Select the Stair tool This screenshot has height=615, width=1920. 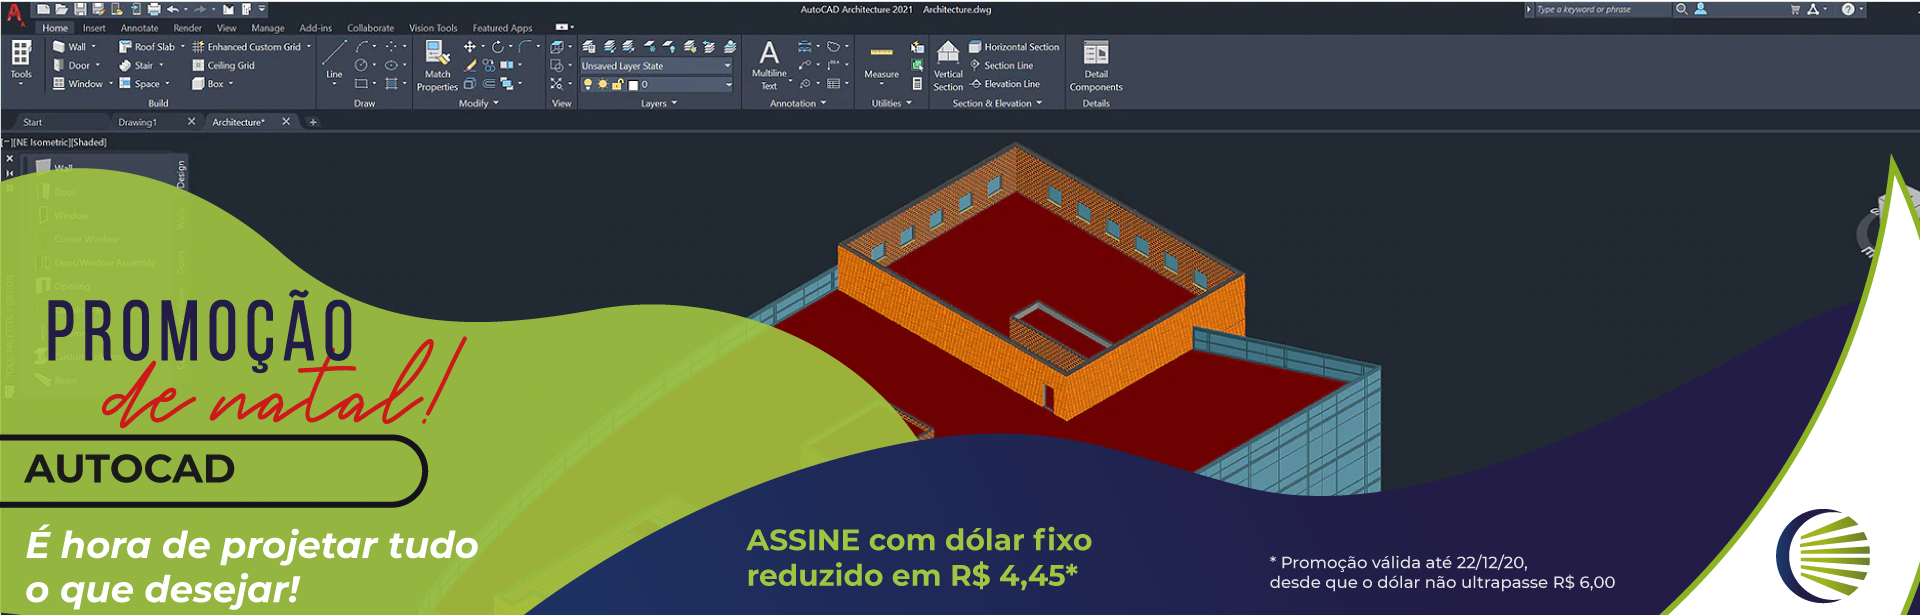(136, 65)
